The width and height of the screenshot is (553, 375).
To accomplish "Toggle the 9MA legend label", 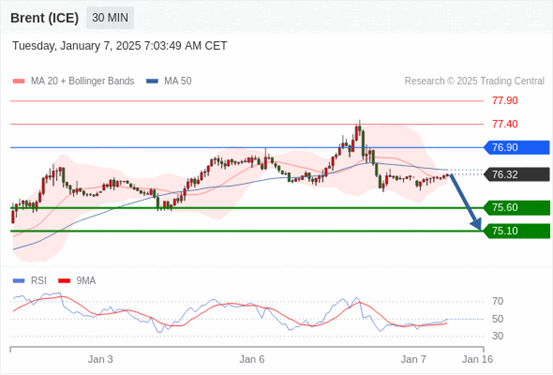I will pyautogui.click(x=86, y=281).
